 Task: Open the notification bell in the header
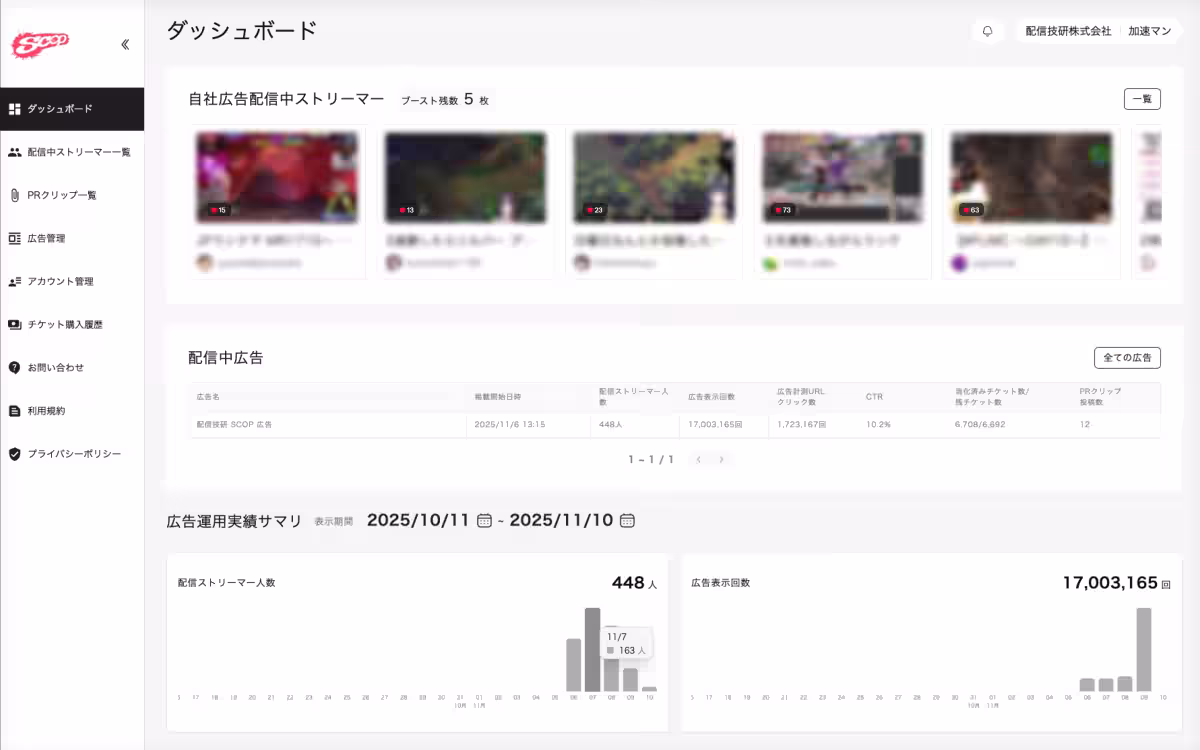pyautogui.click(x=988, y=31)
